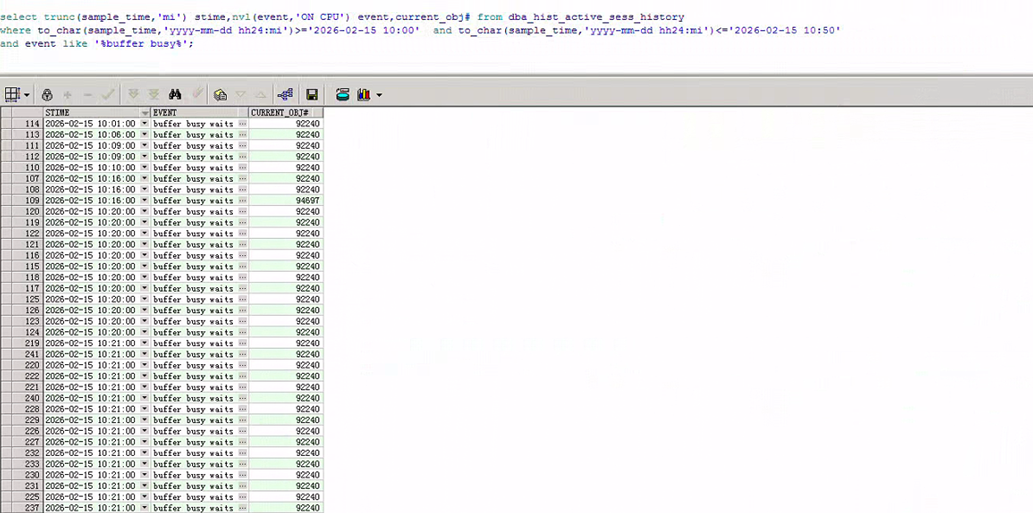Click the export query results icon

[220, 95]
